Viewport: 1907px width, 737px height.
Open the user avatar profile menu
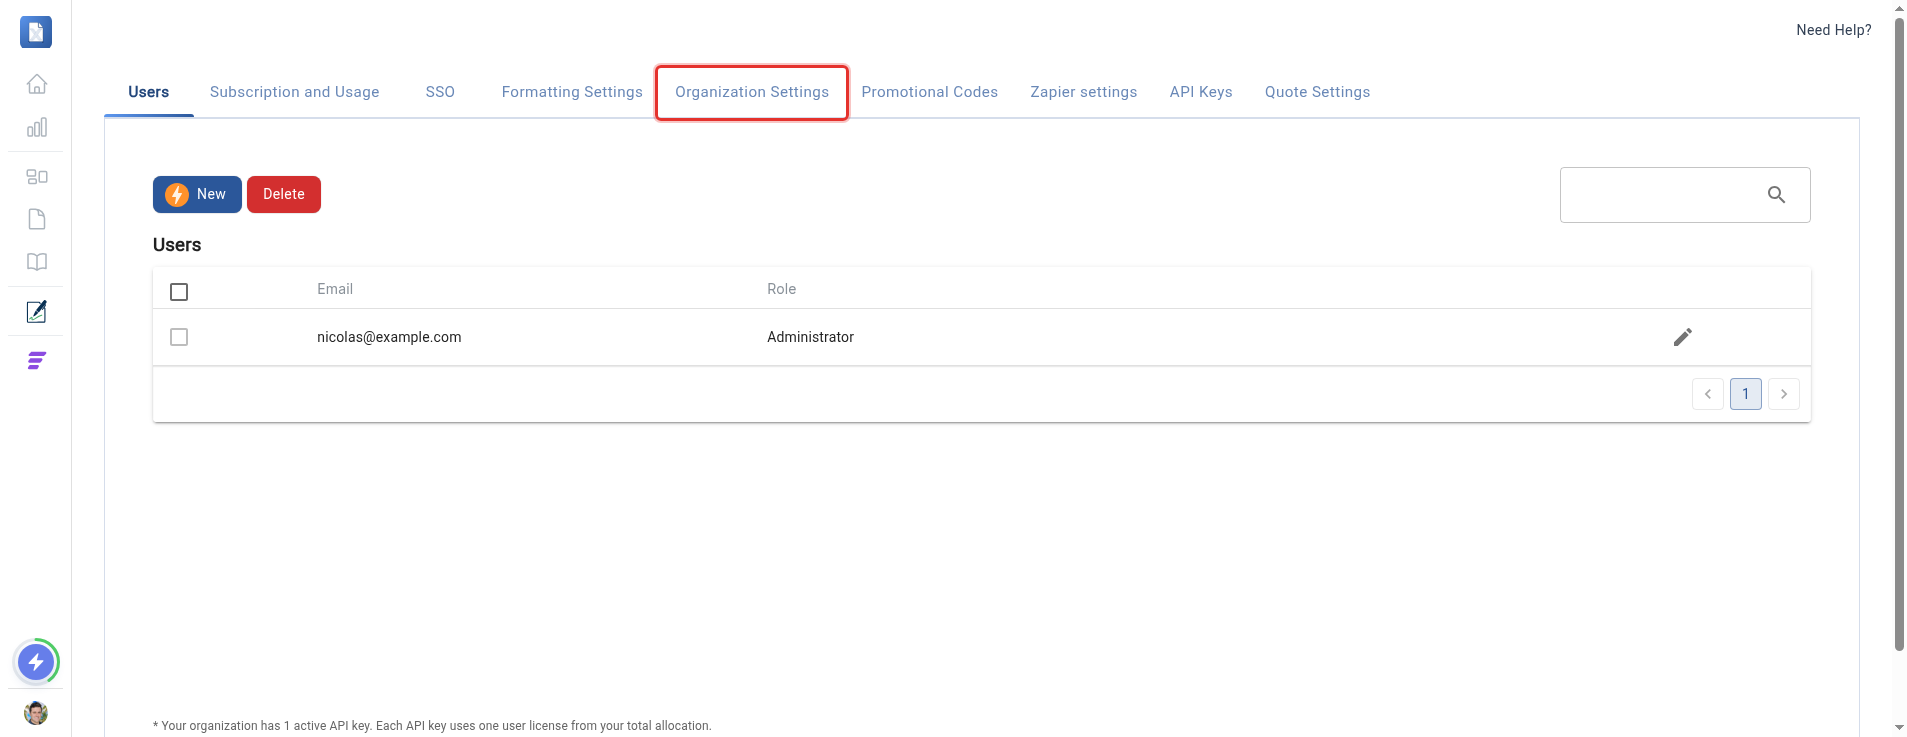[x=36, y=713]
